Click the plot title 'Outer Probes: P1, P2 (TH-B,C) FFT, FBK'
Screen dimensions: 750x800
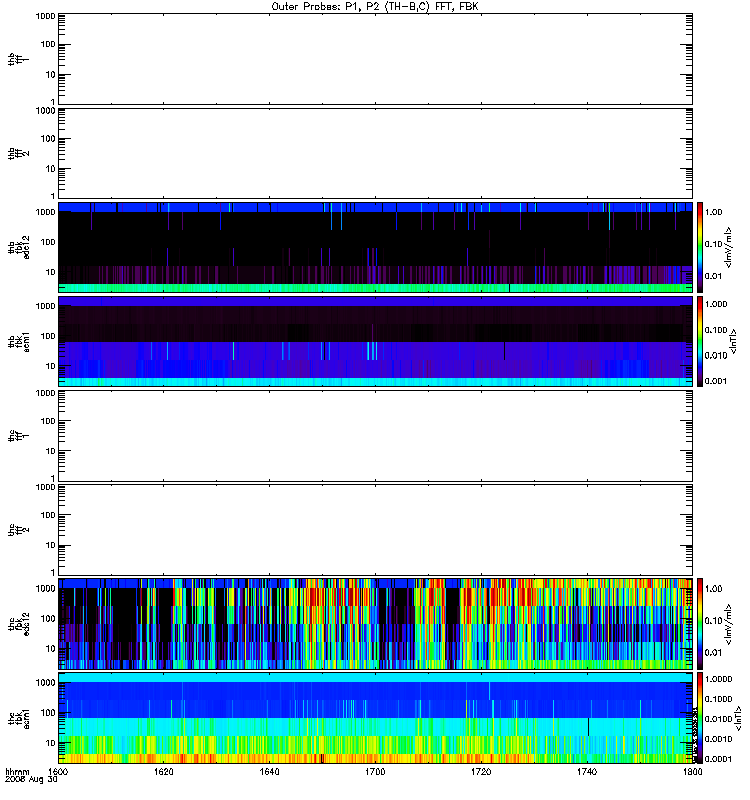point(375,7)
